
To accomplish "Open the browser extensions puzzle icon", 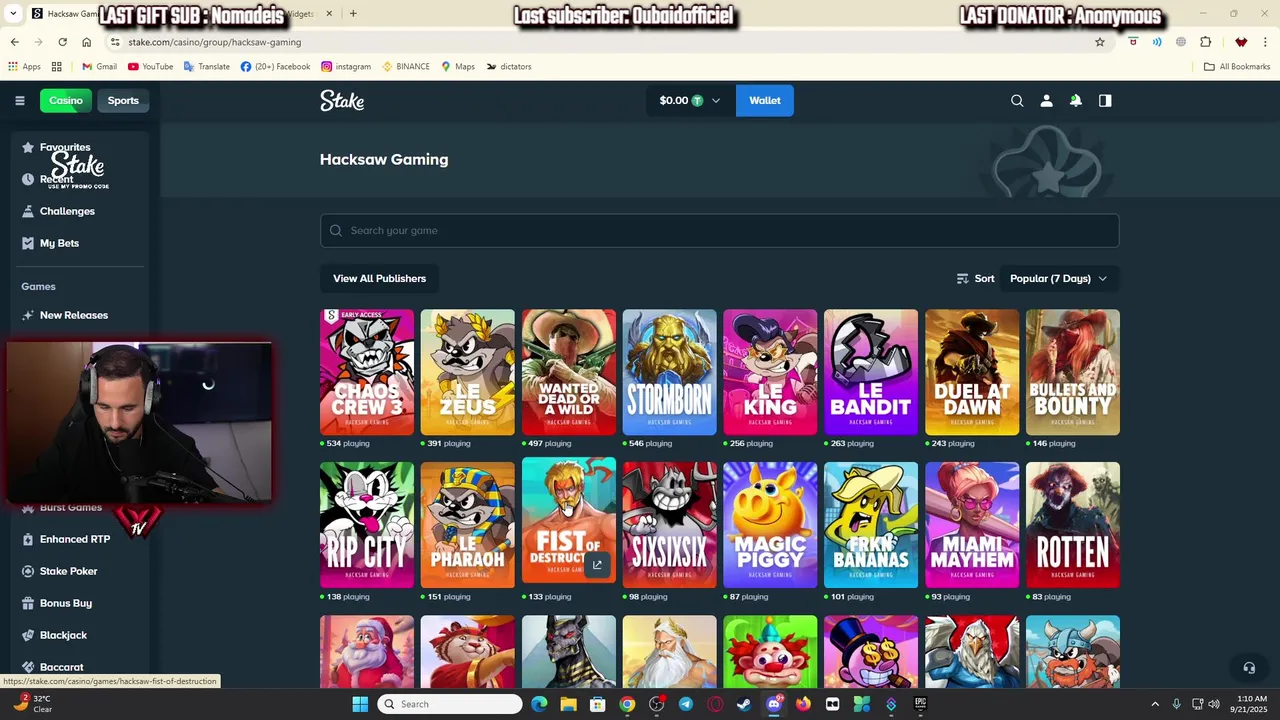I will pos(1205,42).
